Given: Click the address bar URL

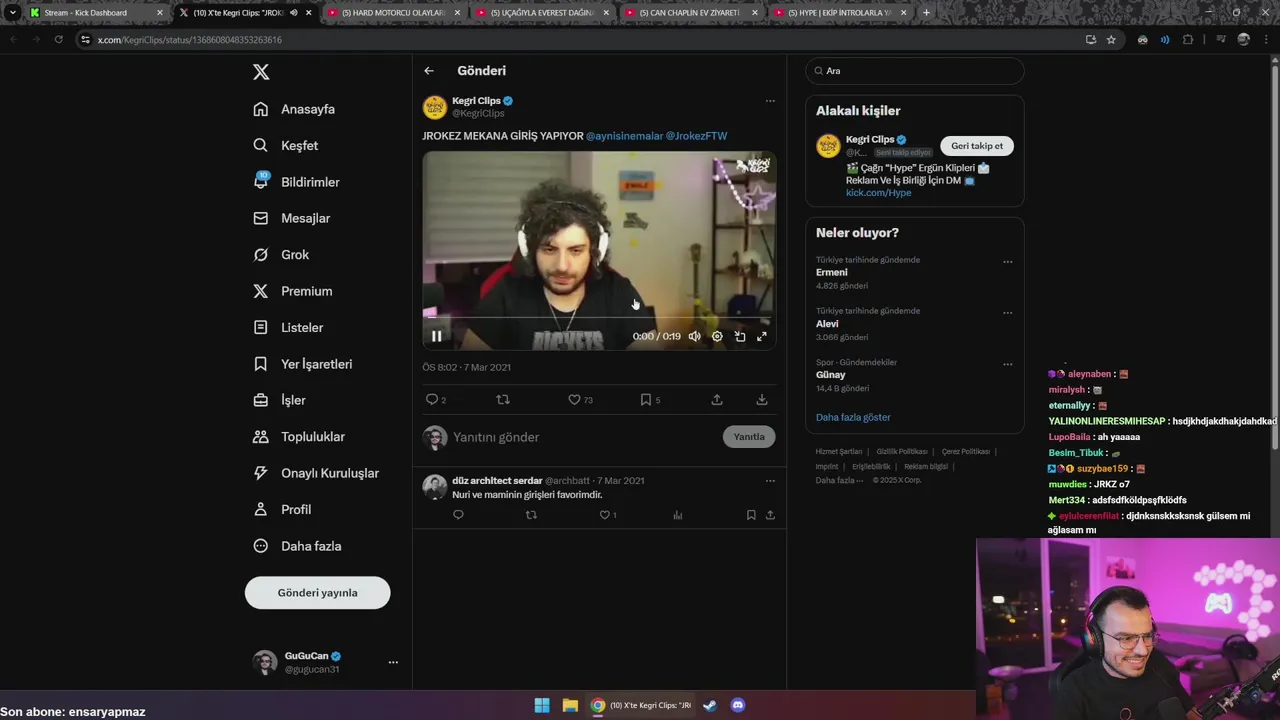Looking at the screenshot, I should (x=190, y=40).
